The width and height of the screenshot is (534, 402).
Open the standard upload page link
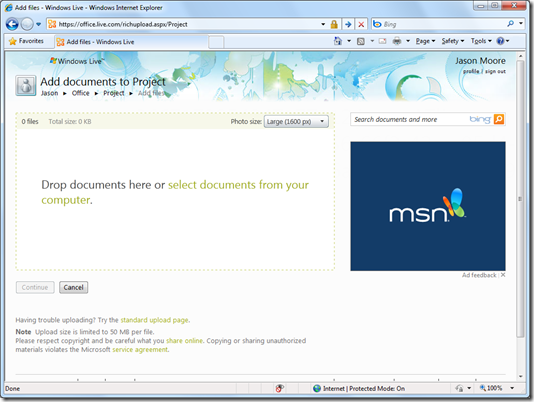pos(154,320)
